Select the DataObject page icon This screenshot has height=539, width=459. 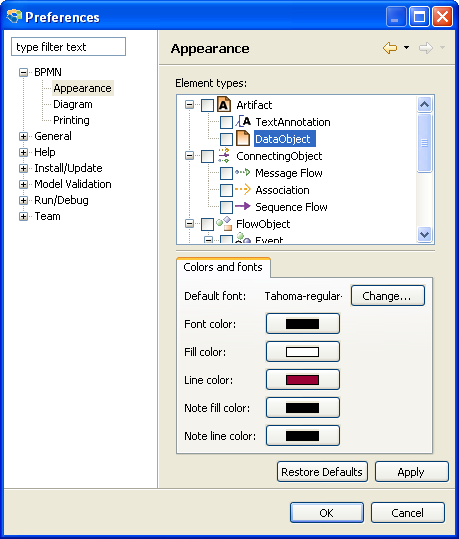tap(243, 139)
